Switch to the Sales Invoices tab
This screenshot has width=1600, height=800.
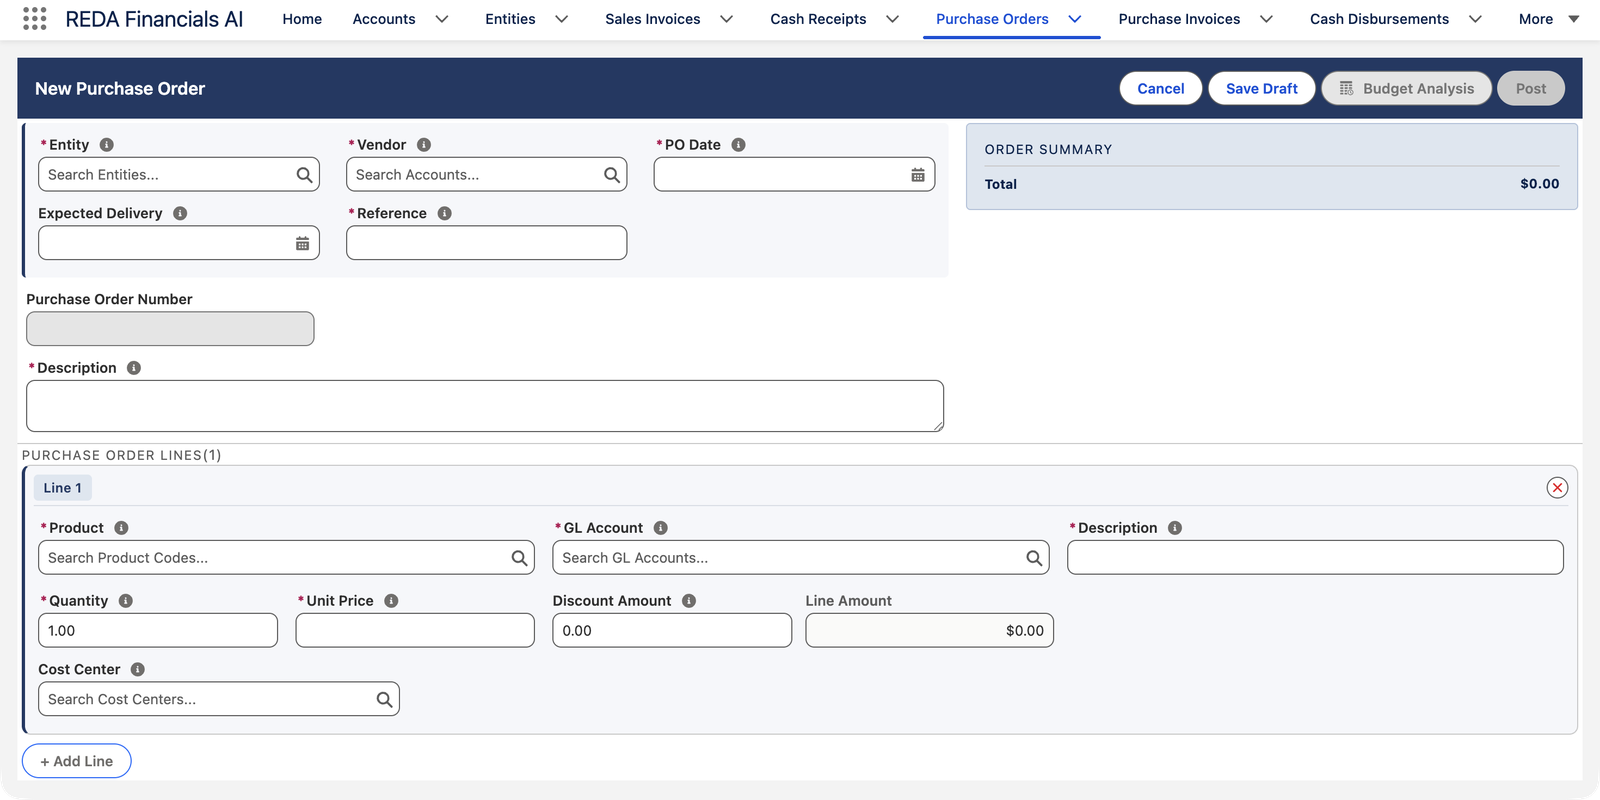pyautogui.click(x=653, y=19)
